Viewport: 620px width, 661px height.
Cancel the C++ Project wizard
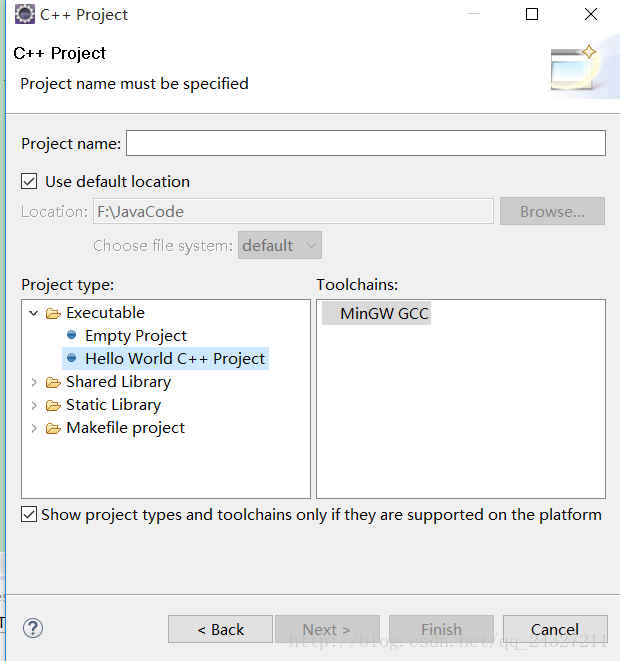[x=555, y=629]
